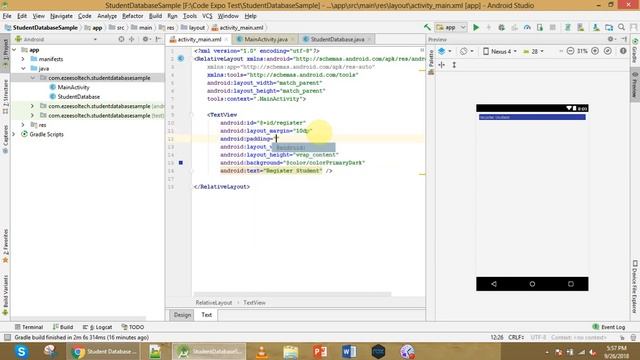Click the RelativeLayout gutter class icon
The width and height of the screenshot is (640, 360).
tap(181, 59)
